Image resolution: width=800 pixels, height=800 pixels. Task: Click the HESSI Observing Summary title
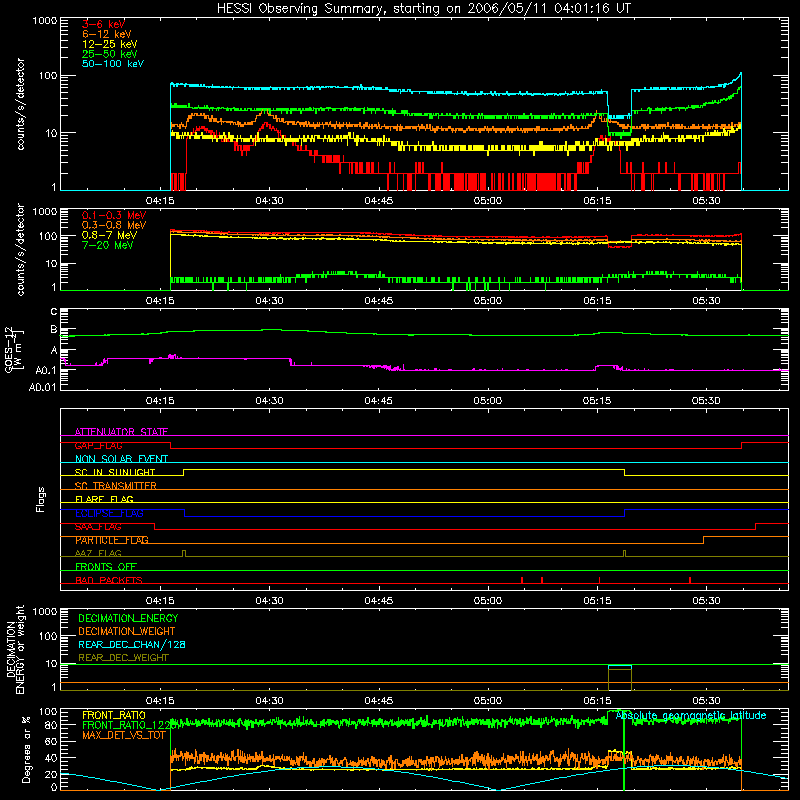(424, 9)
